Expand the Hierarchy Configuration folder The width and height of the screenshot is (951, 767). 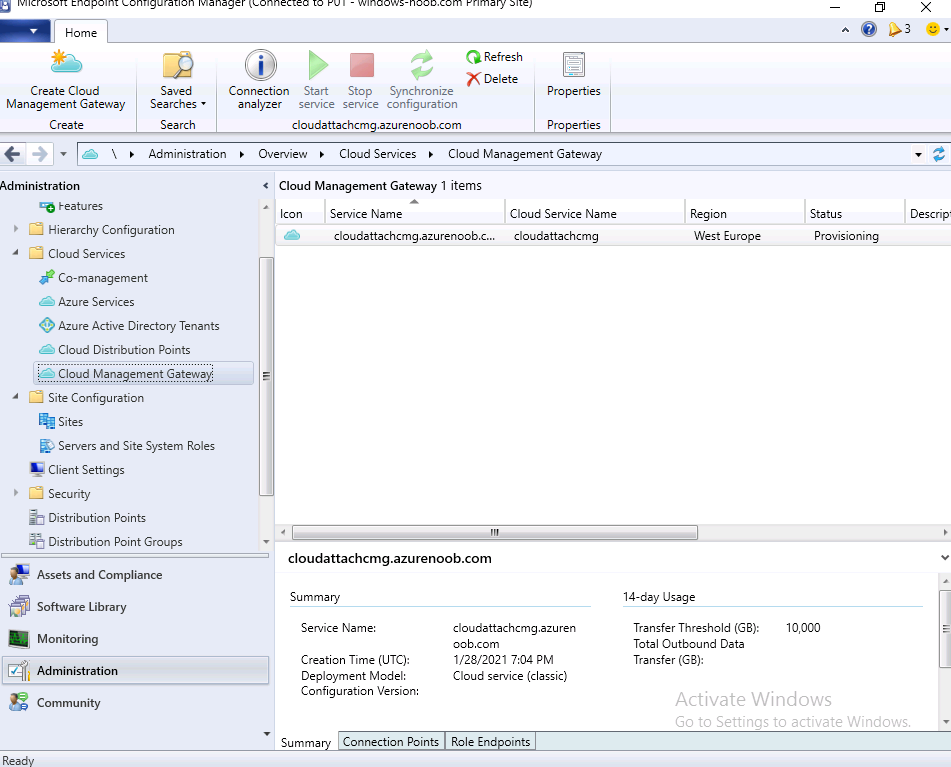pyautogui.click(x=16, y=229)
